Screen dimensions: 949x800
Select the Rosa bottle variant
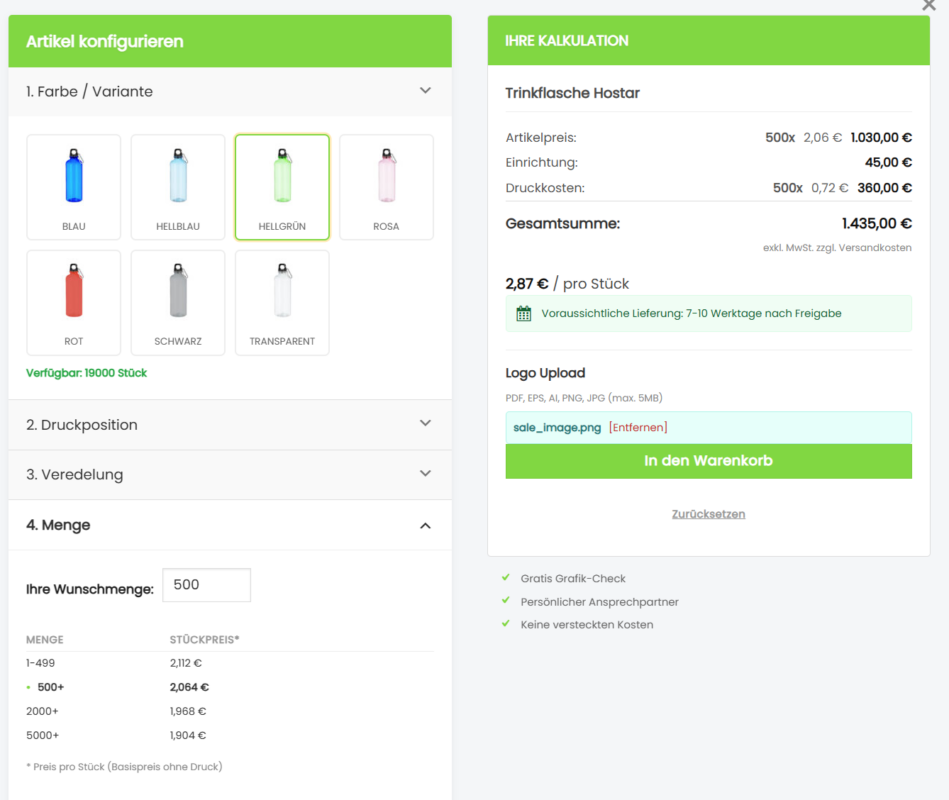386,187
